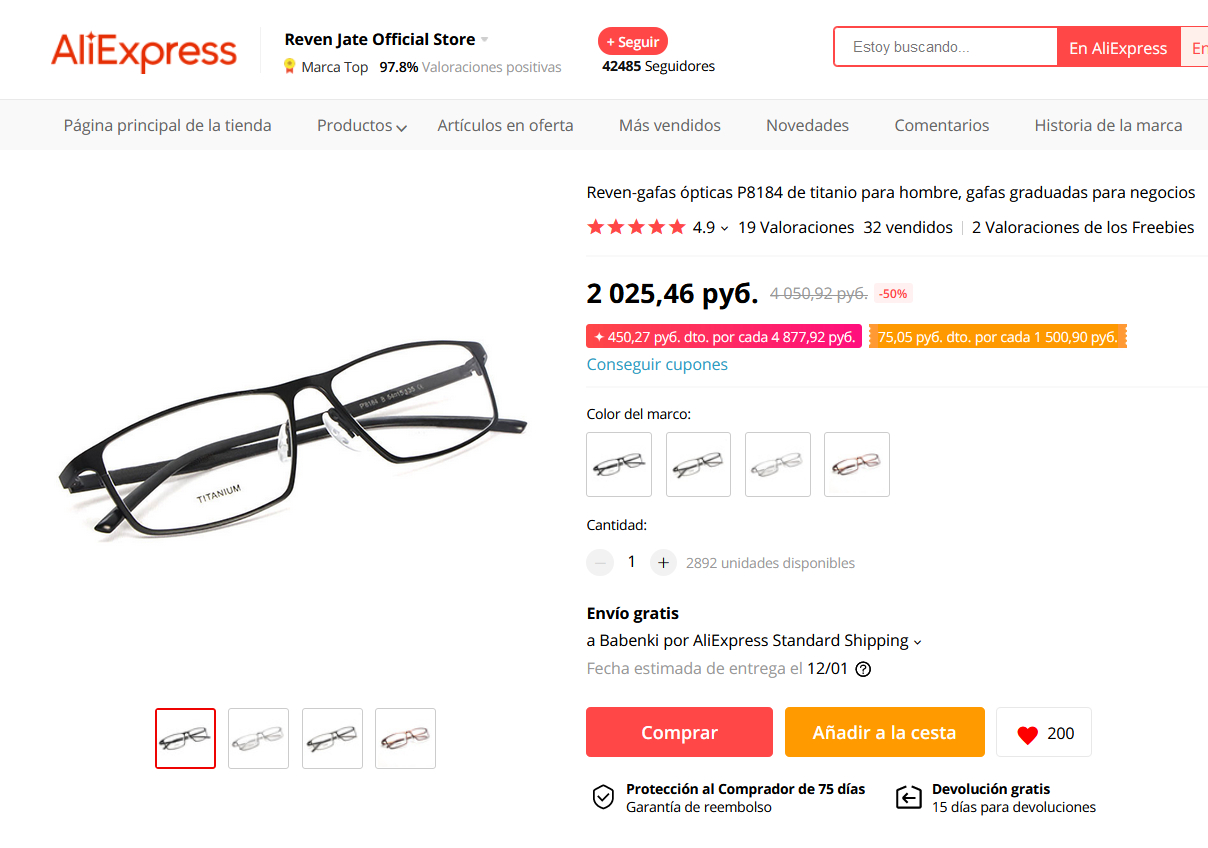Expand the Reven Jate Official Store dropdown
This screenshot has height=848, width=1208.
(485, 40)
